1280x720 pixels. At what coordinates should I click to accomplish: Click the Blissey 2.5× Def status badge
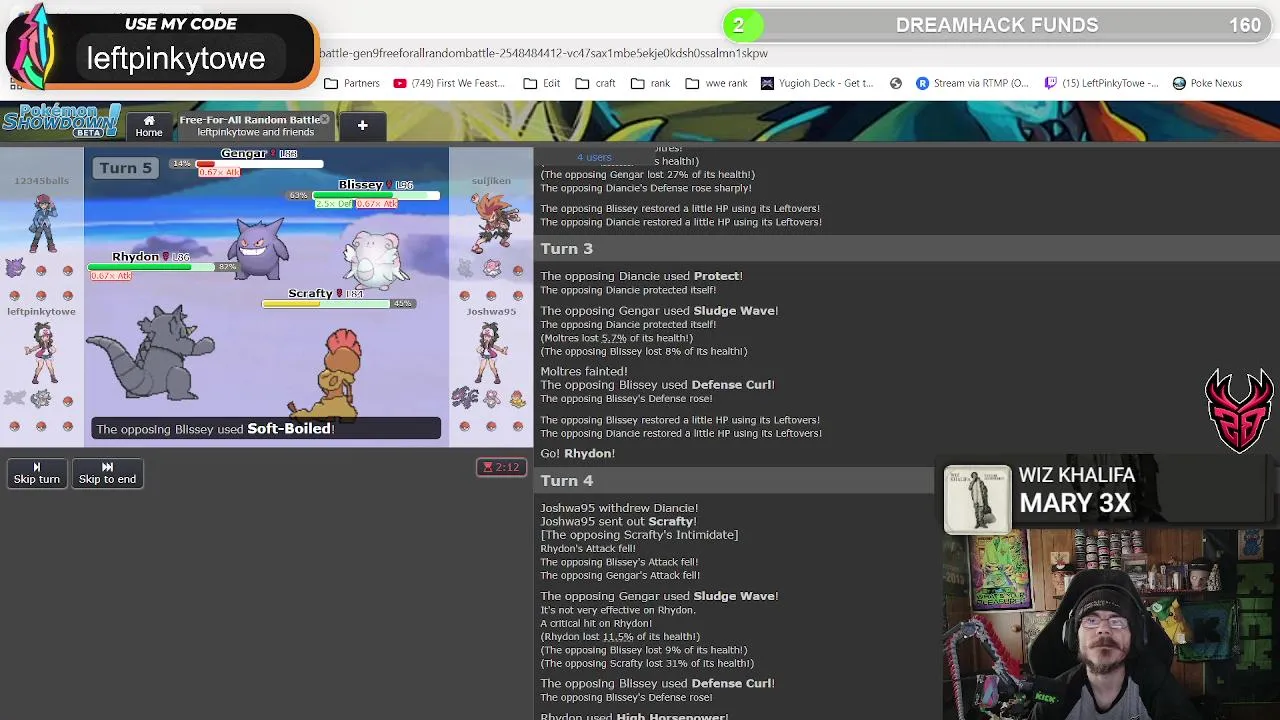pyautogui.click(x=335, y=204)
